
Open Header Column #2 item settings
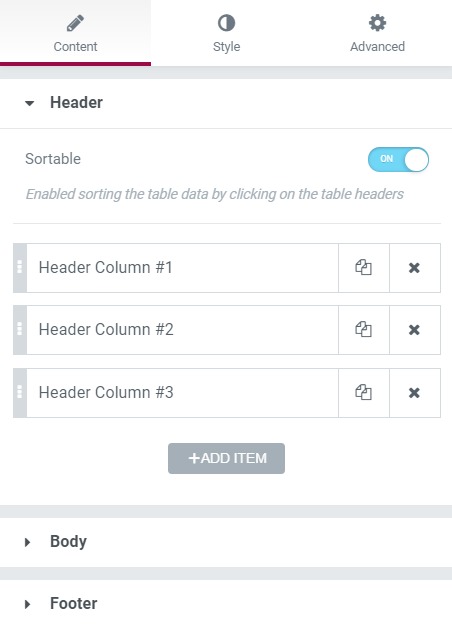click(x=183, y=330)
